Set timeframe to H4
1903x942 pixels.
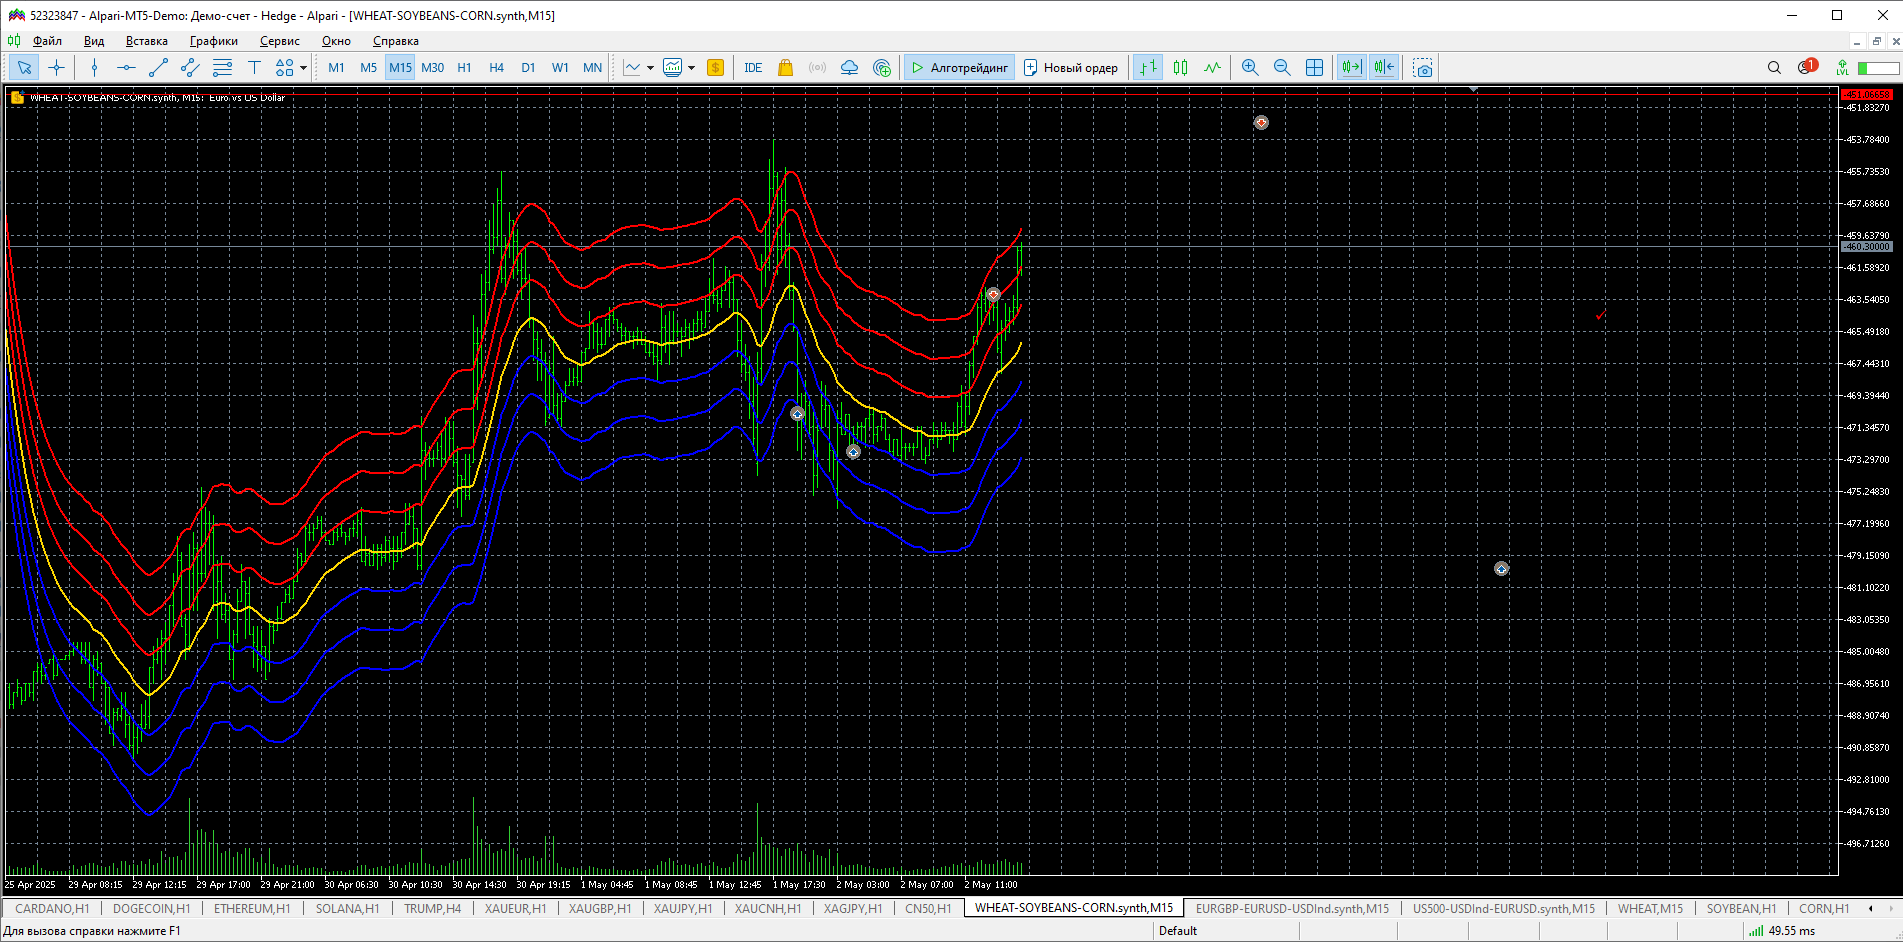pyautogui.click(x=496, y=68)
